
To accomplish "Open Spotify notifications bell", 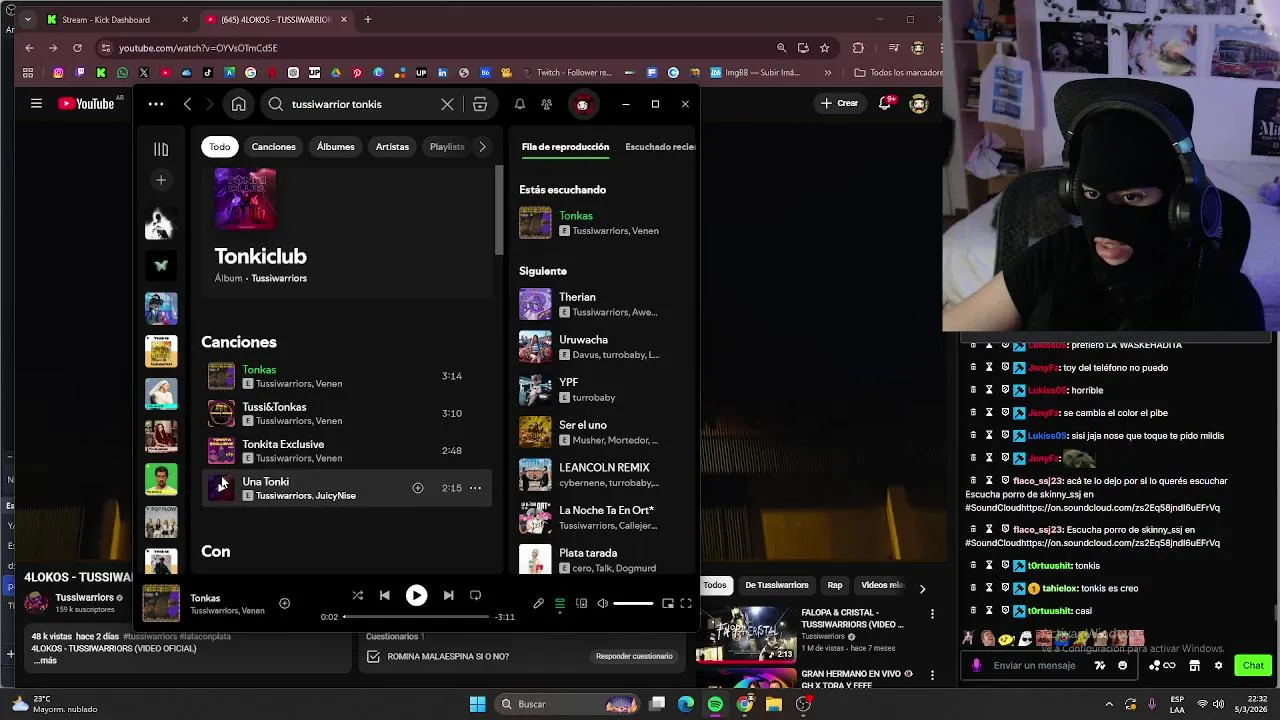I will [520, 104].
